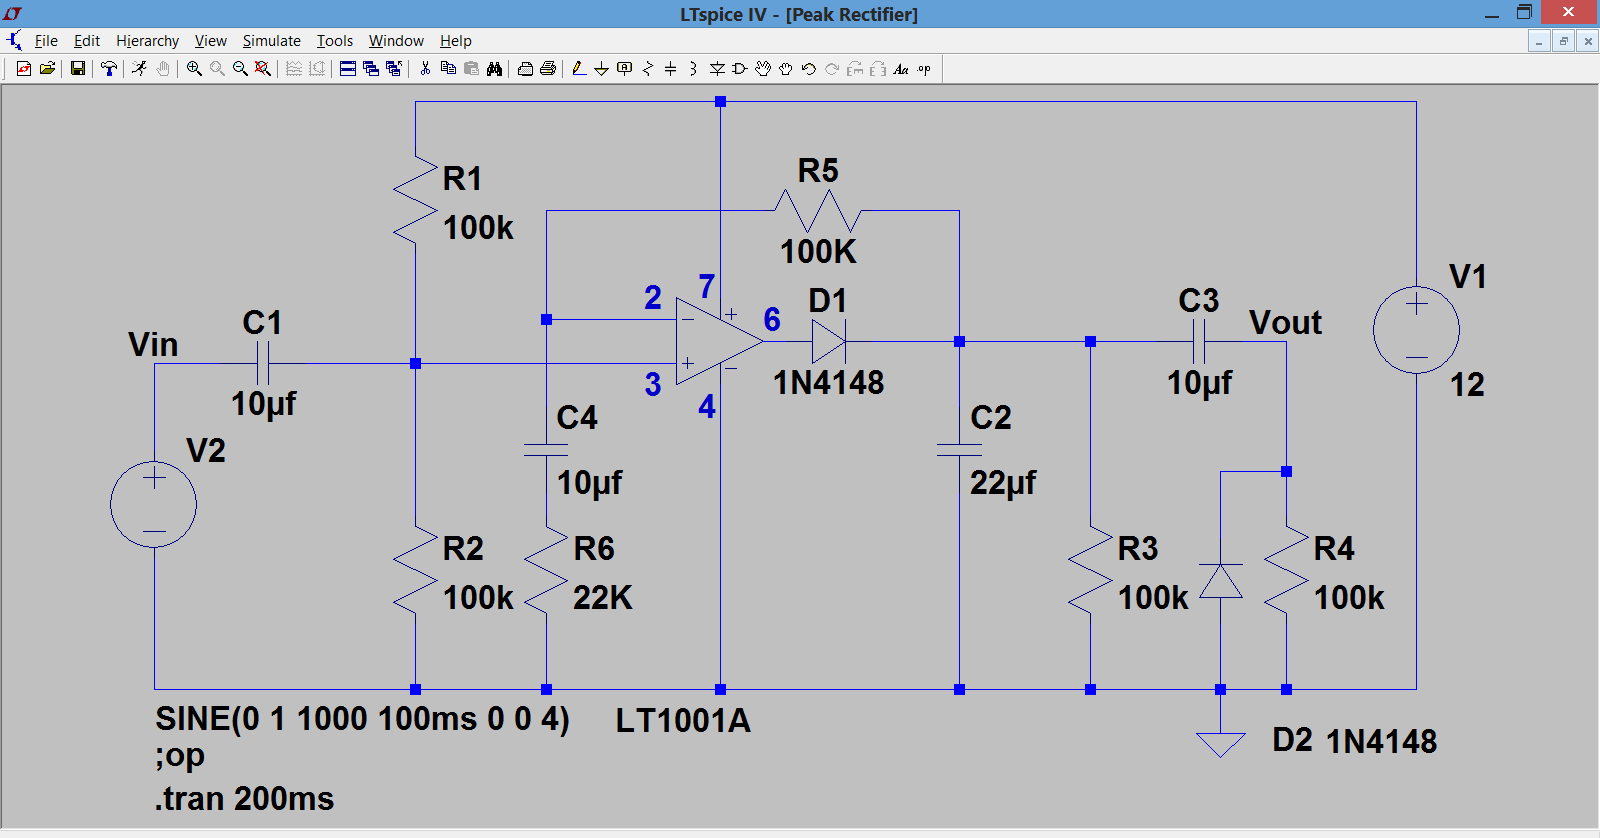1600x838 pixels.
Task: Save the schematic with floppy icon
Action: 77,68
